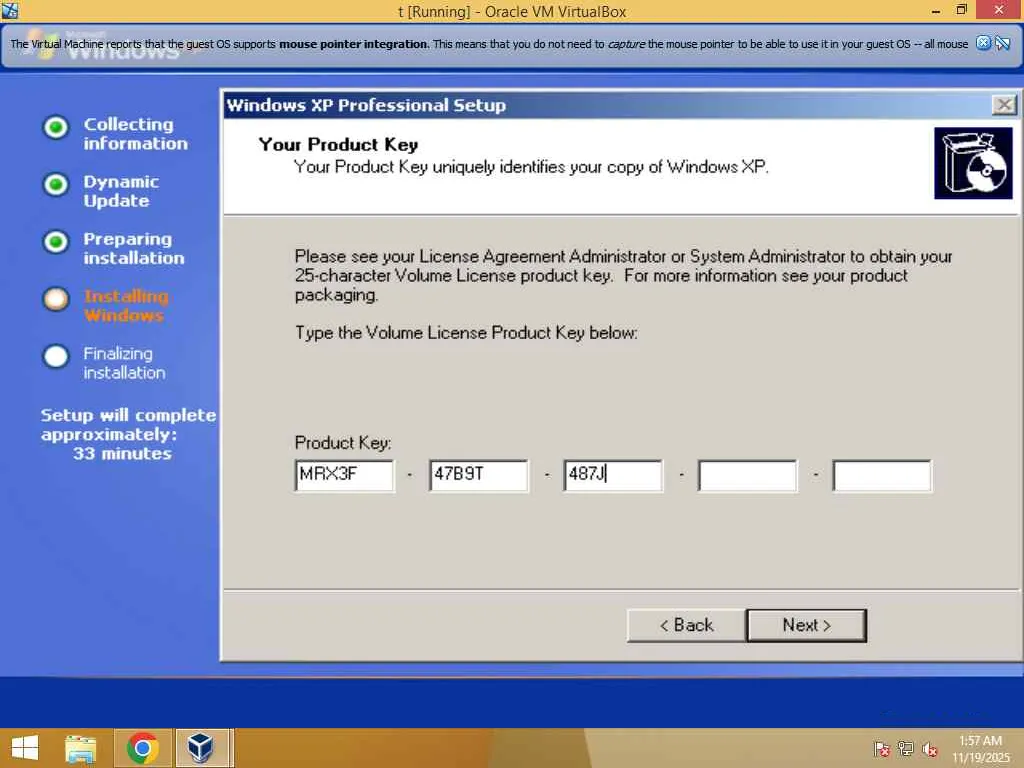Open the clock showing 1:57 AM
This screenshot has height=768, width=1024.
[x=980, y=749]
